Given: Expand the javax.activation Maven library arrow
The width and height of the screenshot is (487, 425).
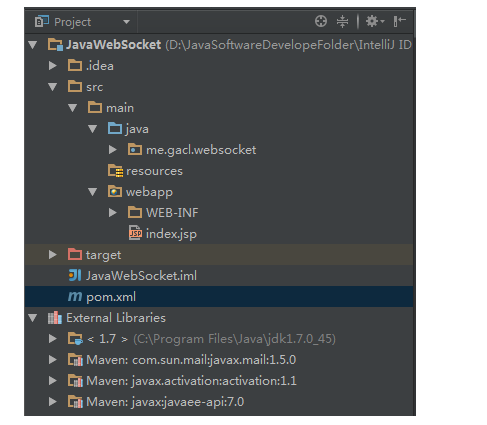Looking at the screenshot, I should coord(53,381).
